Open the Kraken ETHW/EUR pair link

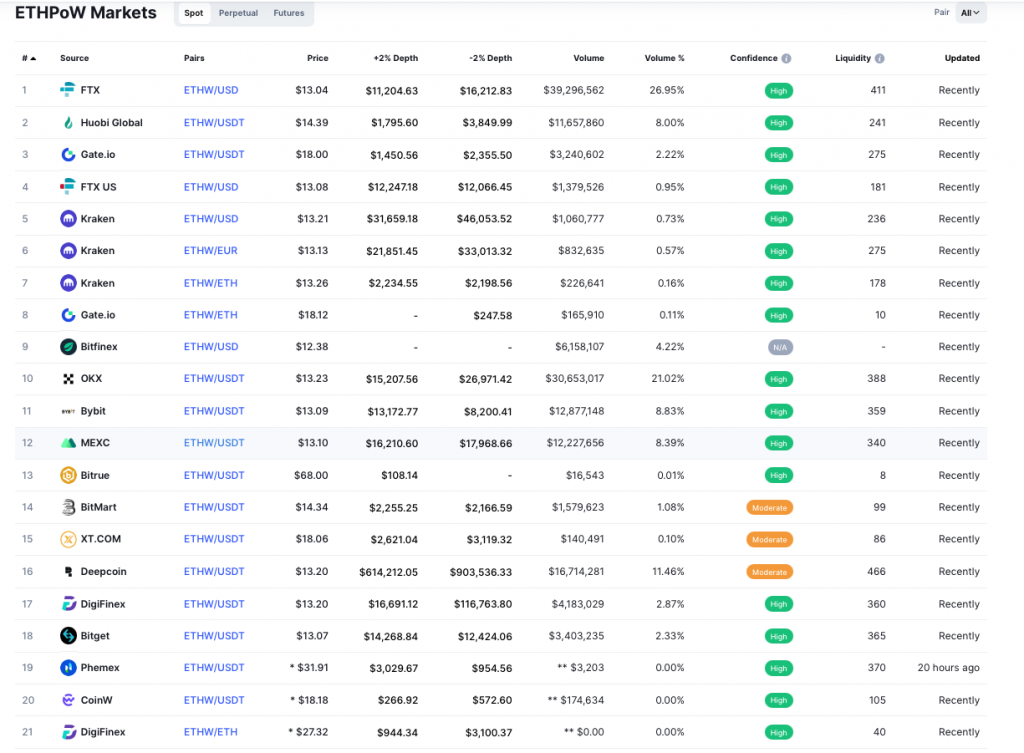pyautogui.click(x=210, y=250)
